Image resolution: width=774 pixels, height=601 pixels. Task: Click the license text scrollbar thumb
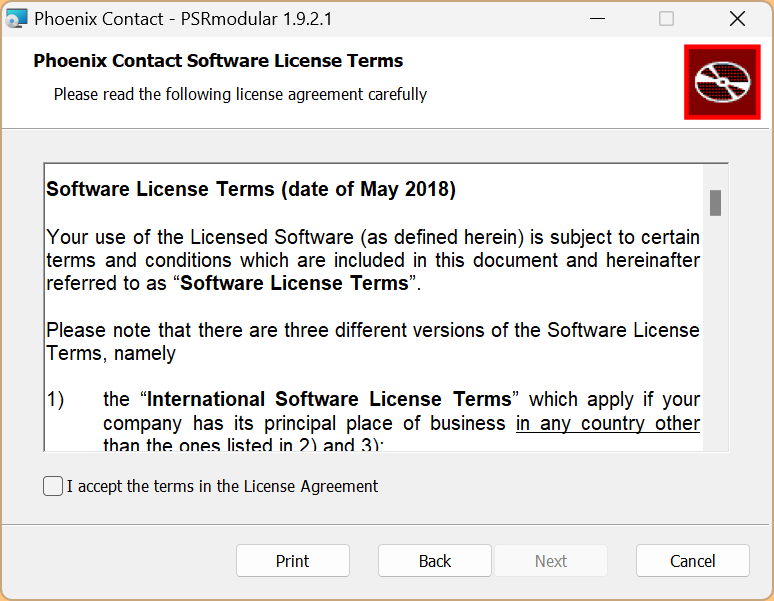(715, 203)
